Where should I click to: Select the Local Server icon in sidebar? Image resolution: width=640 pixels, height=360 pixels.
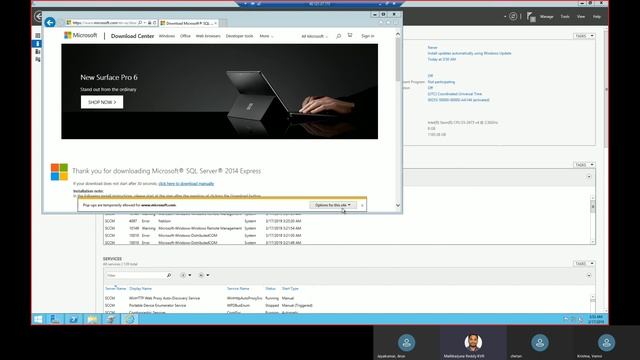[x=38, y=43]
